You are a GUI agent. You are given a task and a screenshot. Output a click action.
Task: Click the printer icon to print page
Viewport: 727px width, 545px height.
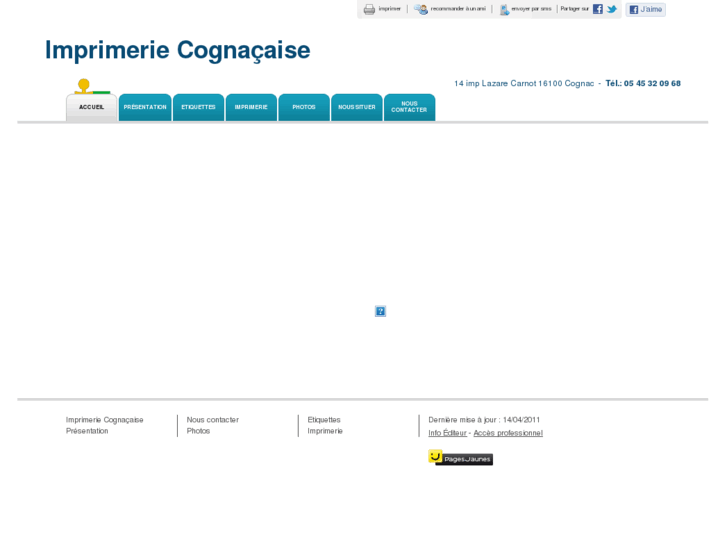click(369, 9)
